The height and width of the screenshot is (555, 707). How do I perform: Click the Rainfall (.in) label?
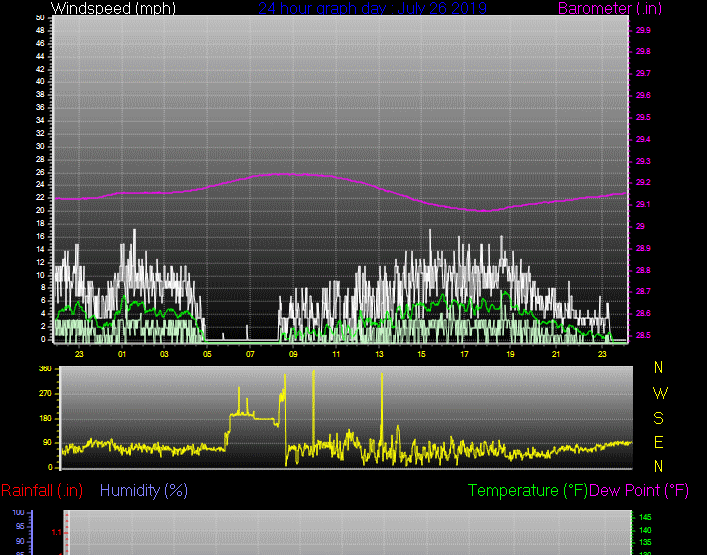pos(42,490)
